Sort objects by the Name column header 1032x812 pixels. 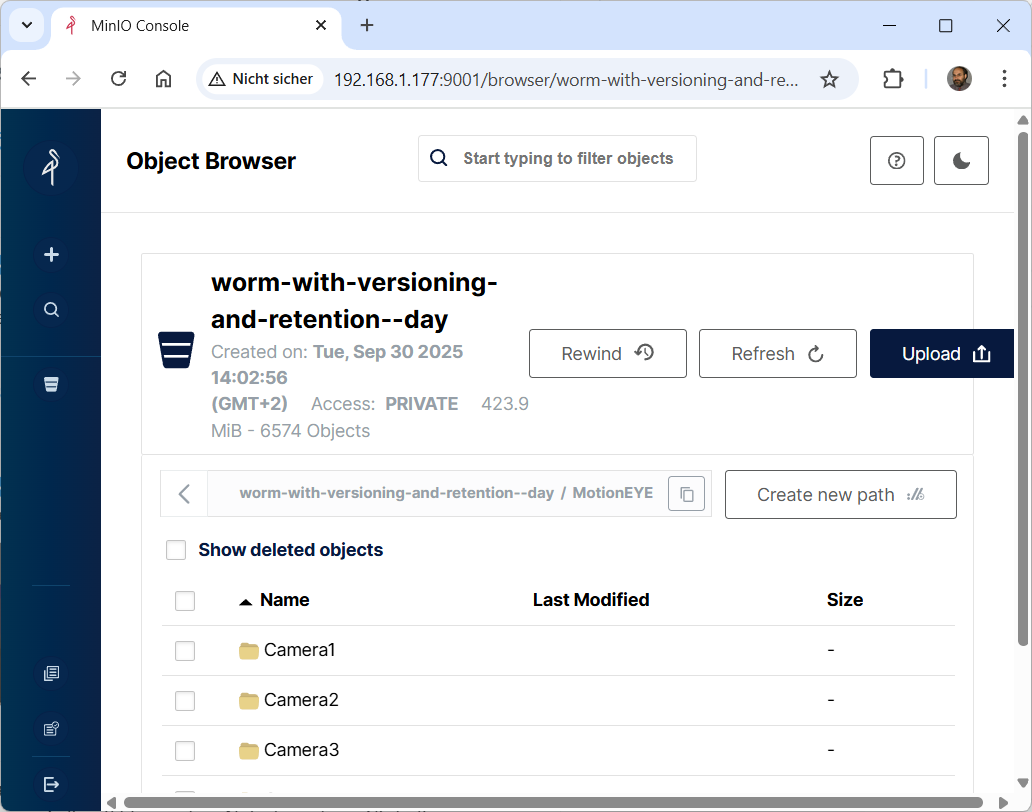pos(284,600)
